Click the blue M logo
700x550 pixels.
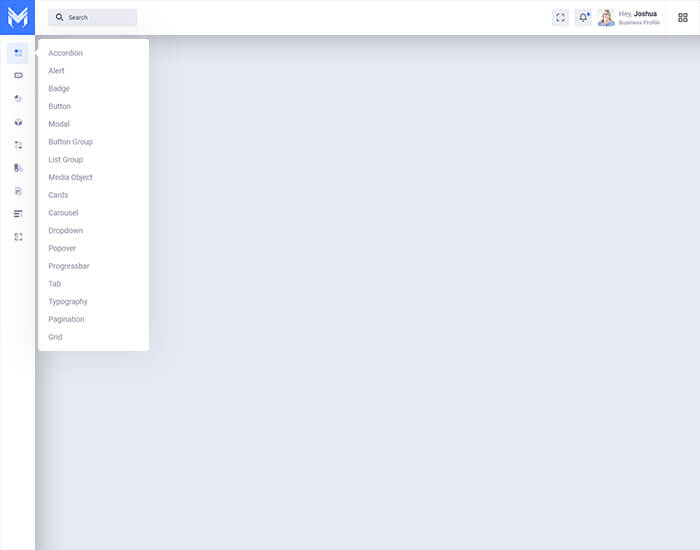pos(17,17)
